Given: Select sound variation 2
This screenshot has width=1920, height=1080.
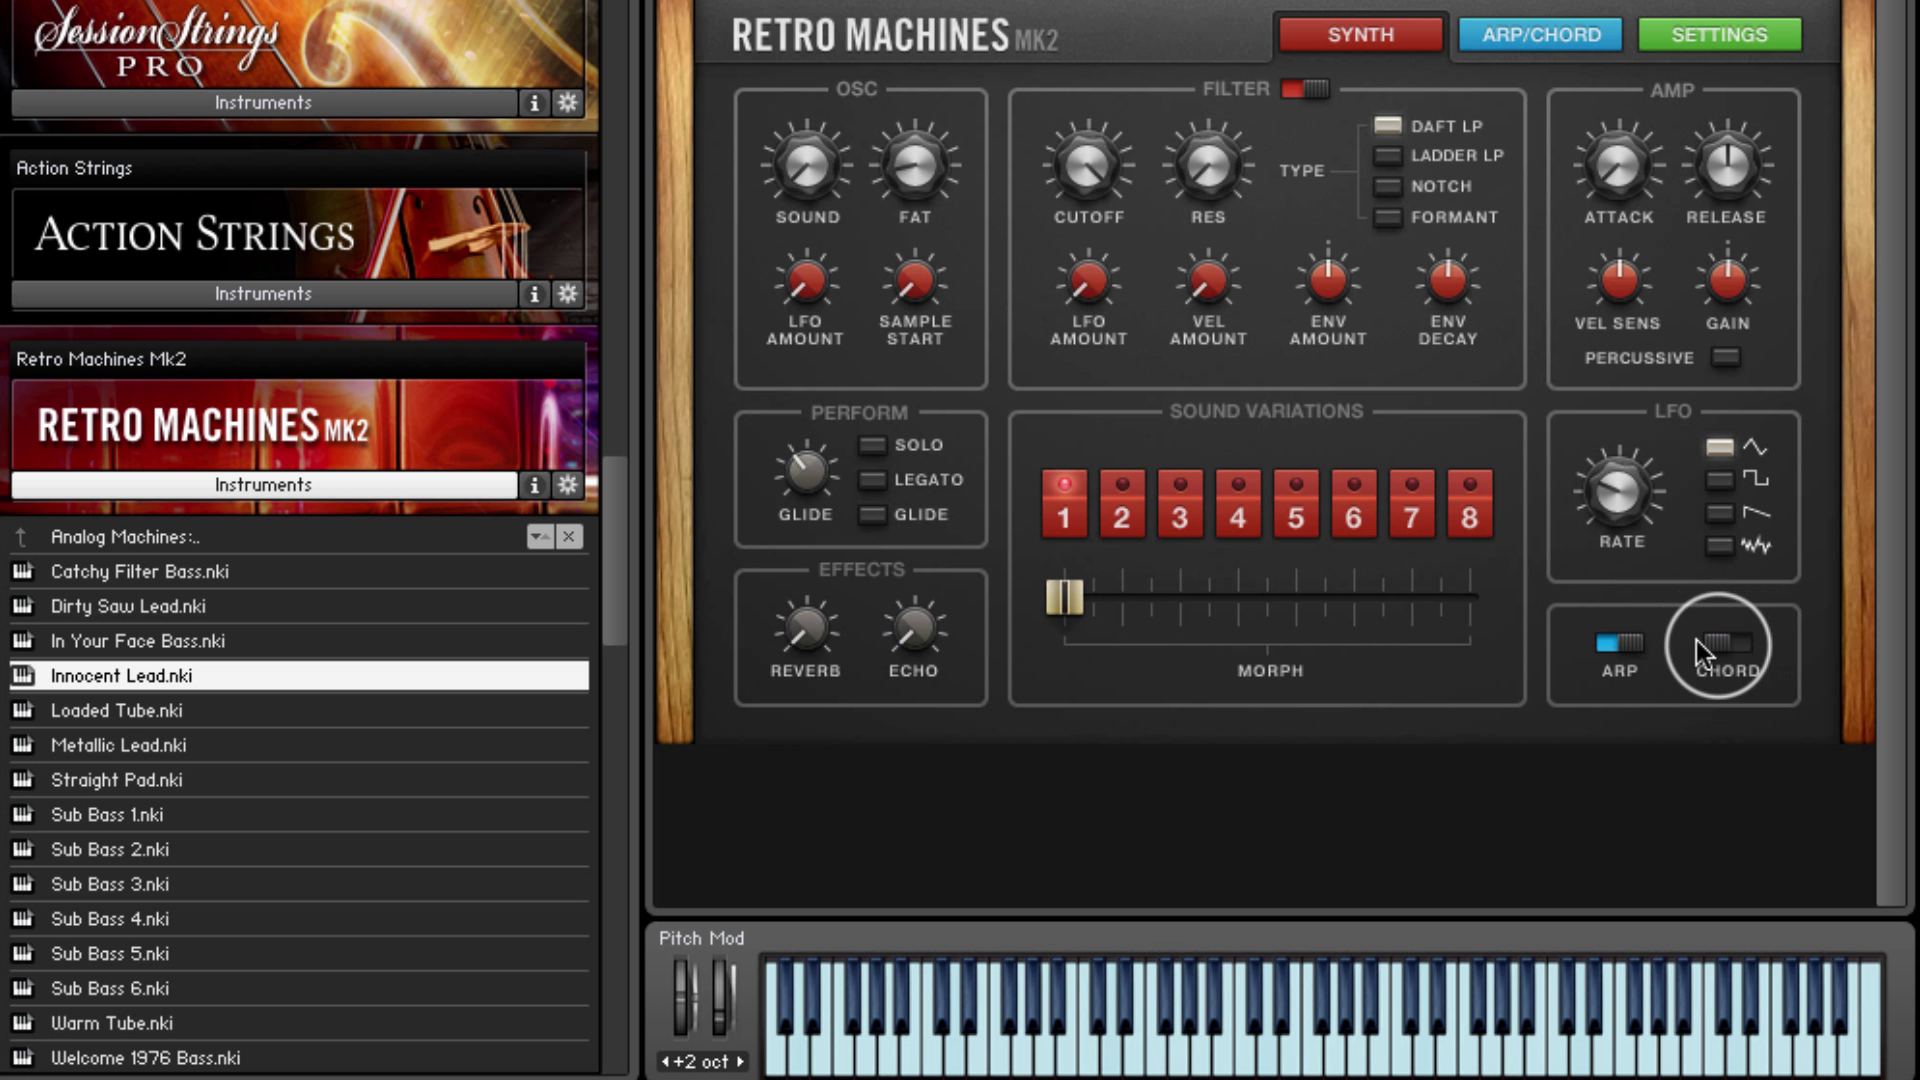Looking at the screenshot, I should [1122, 504].
